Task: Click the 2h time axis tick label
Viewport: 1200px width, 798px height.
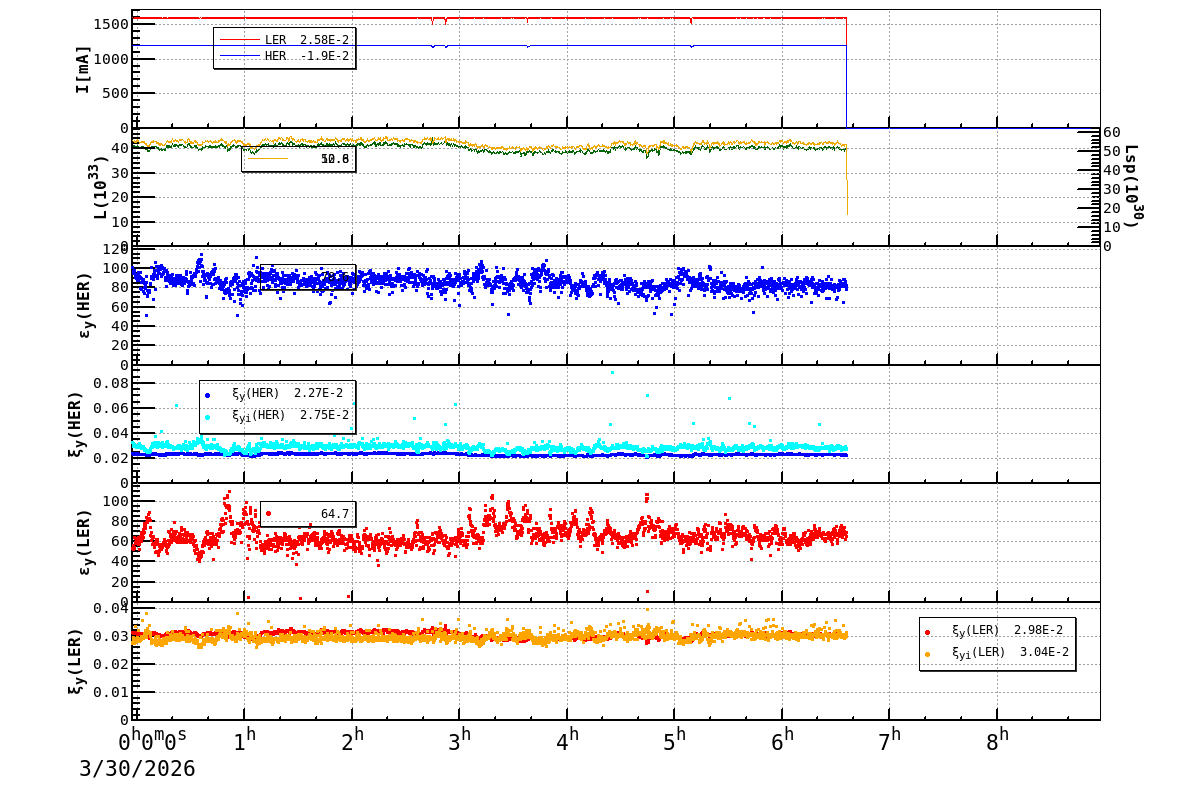Action: tap(352, 740)
